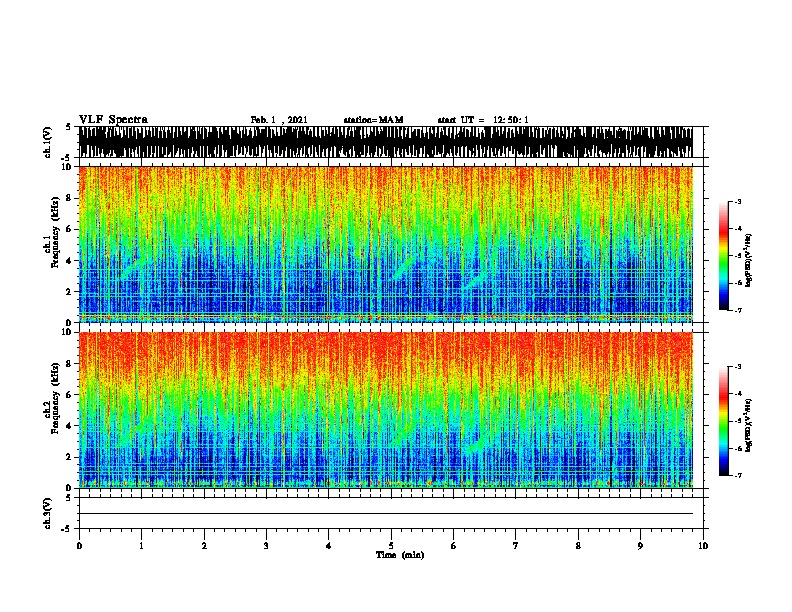Click the rising tone near 1 min in ch.1 spectrogram
The width and height of the screenshot is (792, 612).
(135, 266)
